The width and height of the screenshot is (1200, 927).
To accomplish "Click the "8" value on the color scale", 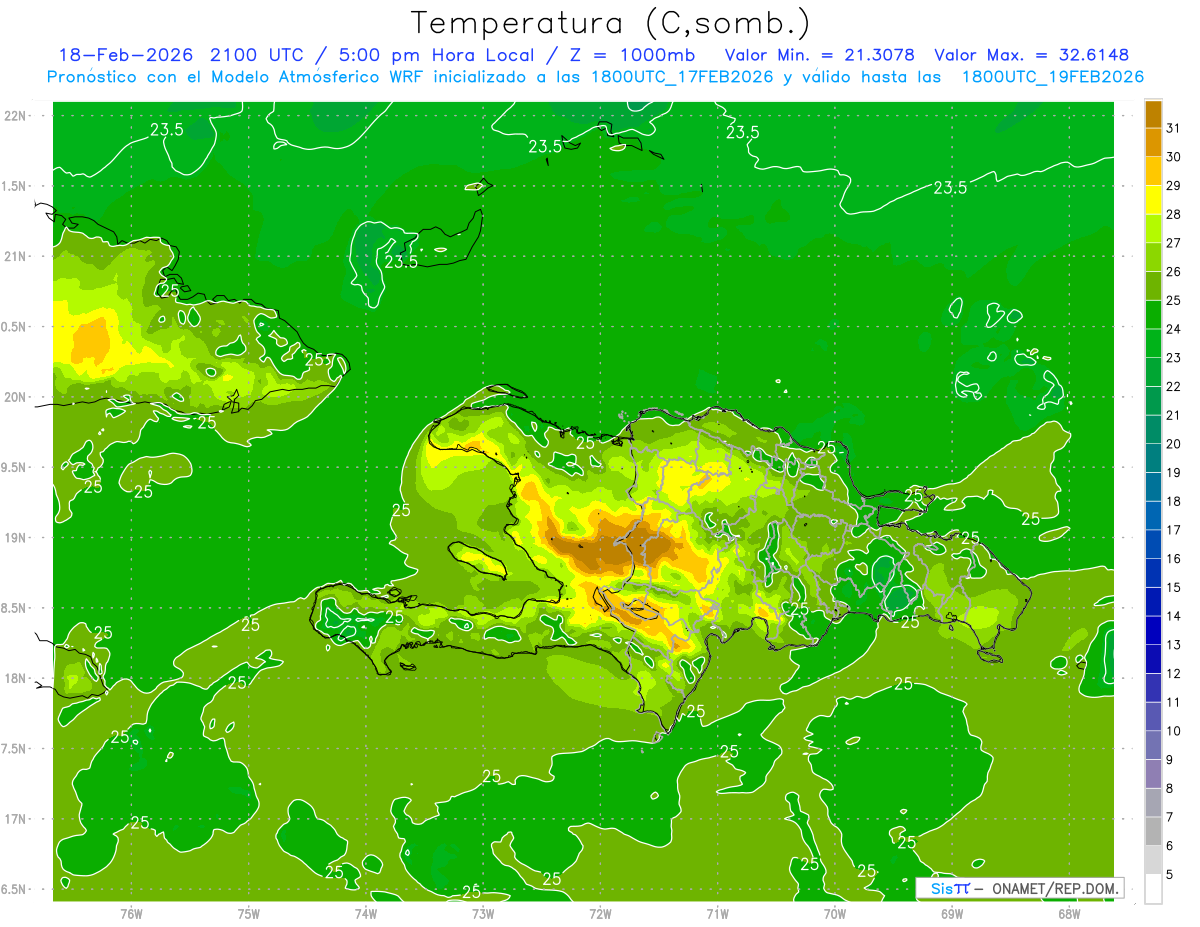I will [1171, 789].
